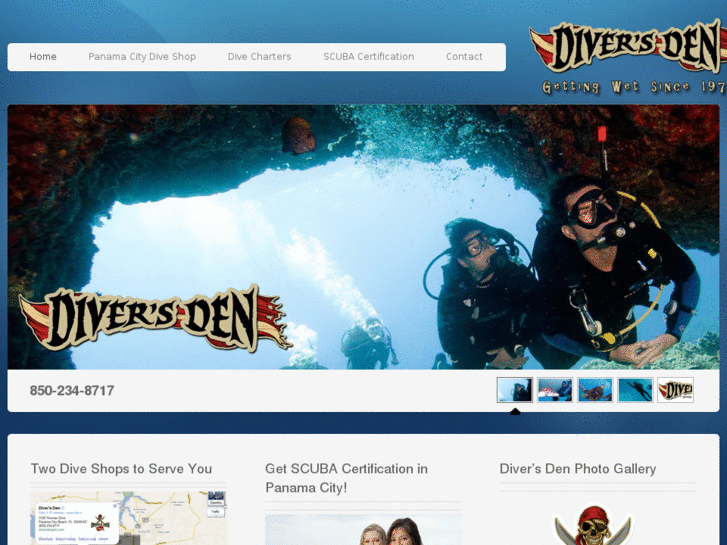Select the first slider thumbnail with divers
The width and height of the screenshot is (727, 545).
[x=515, y=390]
